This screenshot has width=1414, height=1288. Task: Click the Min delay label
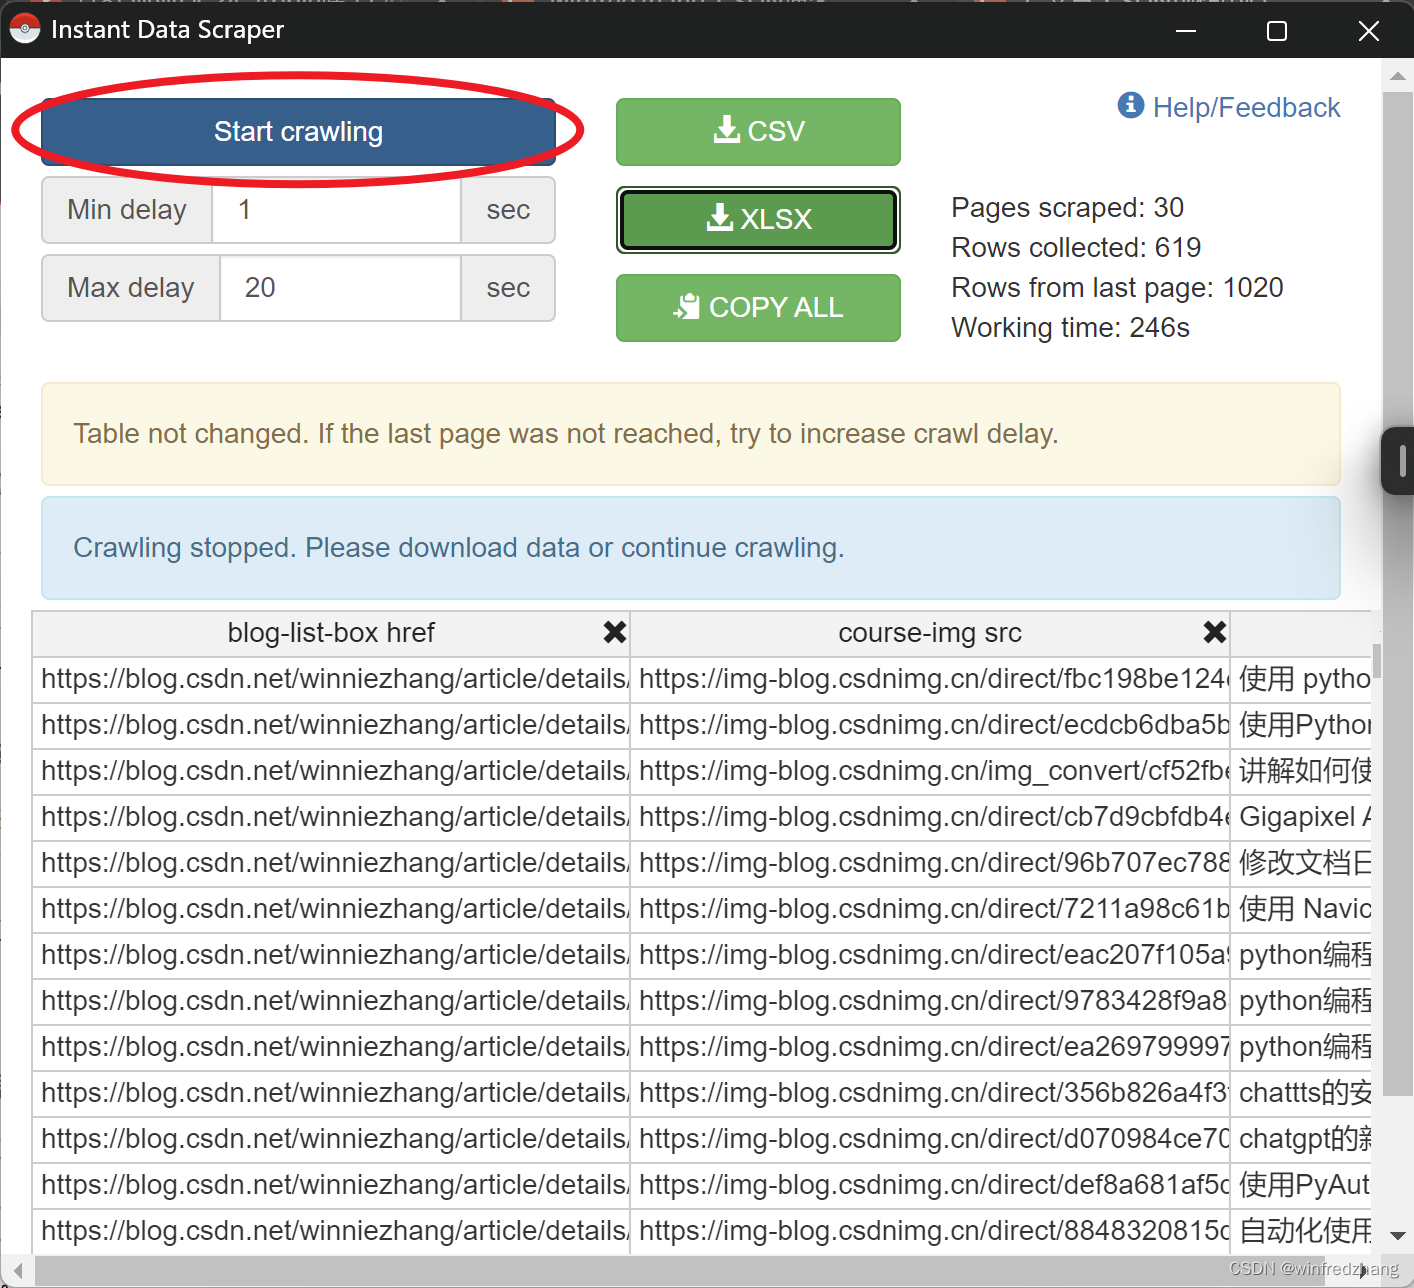[x=127, y=210]
